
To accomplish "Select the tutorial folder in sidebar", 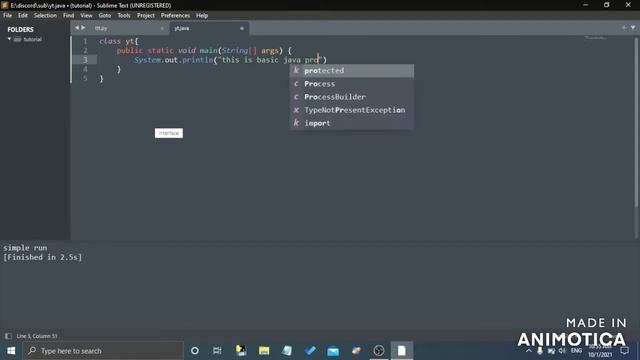I will pyautogui.click(x=33, y=39).
